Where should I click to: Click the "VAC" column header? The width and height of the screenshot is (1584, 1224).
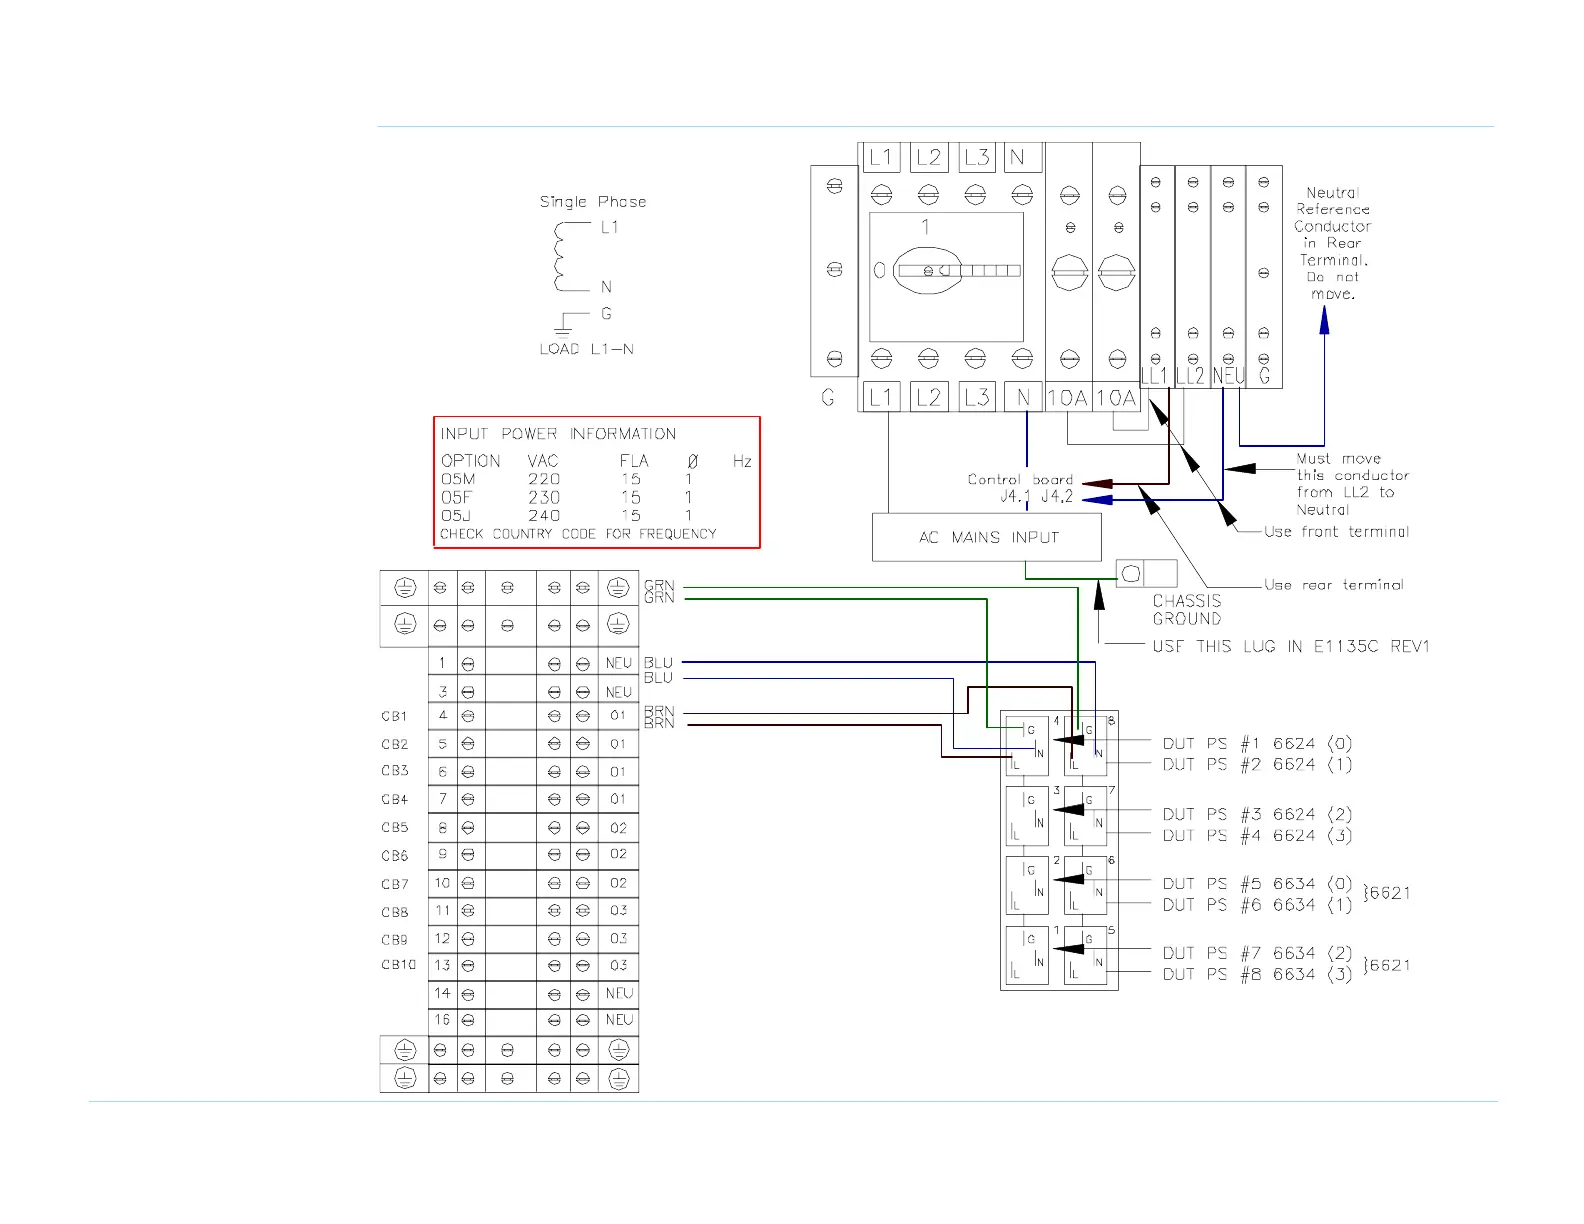click(x=543, y=461)
